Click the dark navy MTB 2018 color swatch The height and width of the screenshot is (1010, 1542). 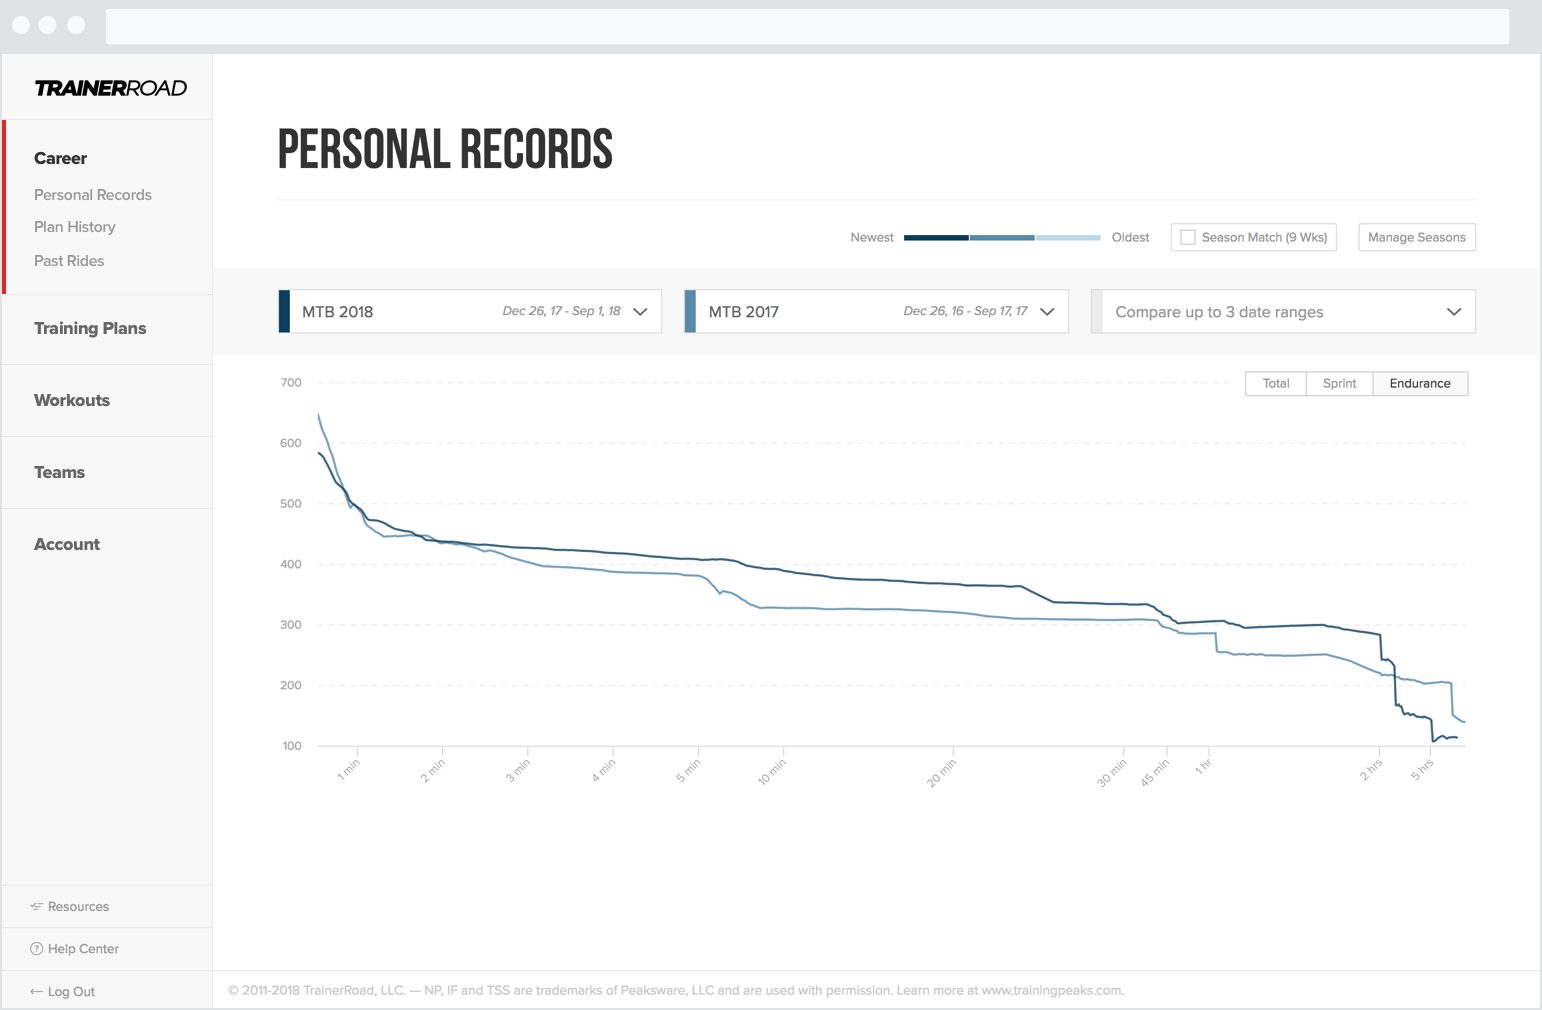point(284,311)
